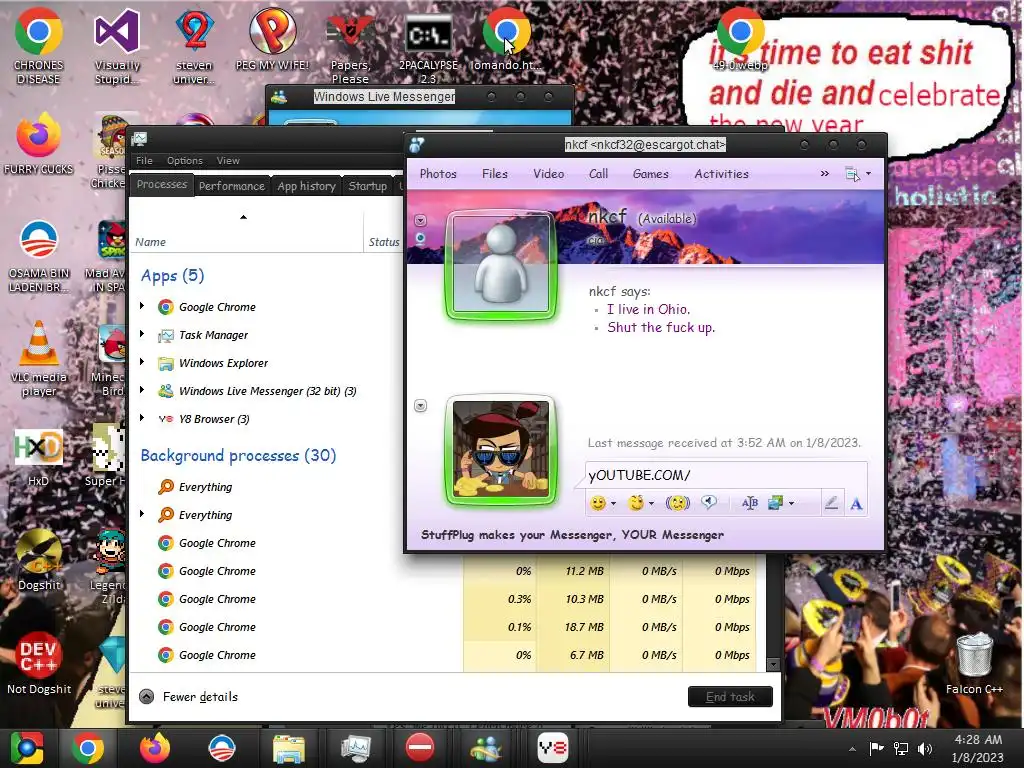This screenshot has height=768, width=1024.
Task: Expand Google Chrome app in Task Manager
Action: 142,306
